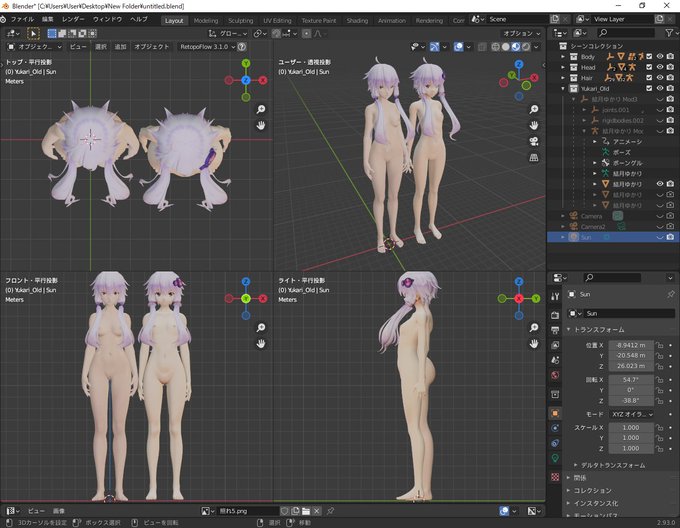680x528 pixels.
Task: Lock location X with padlock icon
Action: 660,345
